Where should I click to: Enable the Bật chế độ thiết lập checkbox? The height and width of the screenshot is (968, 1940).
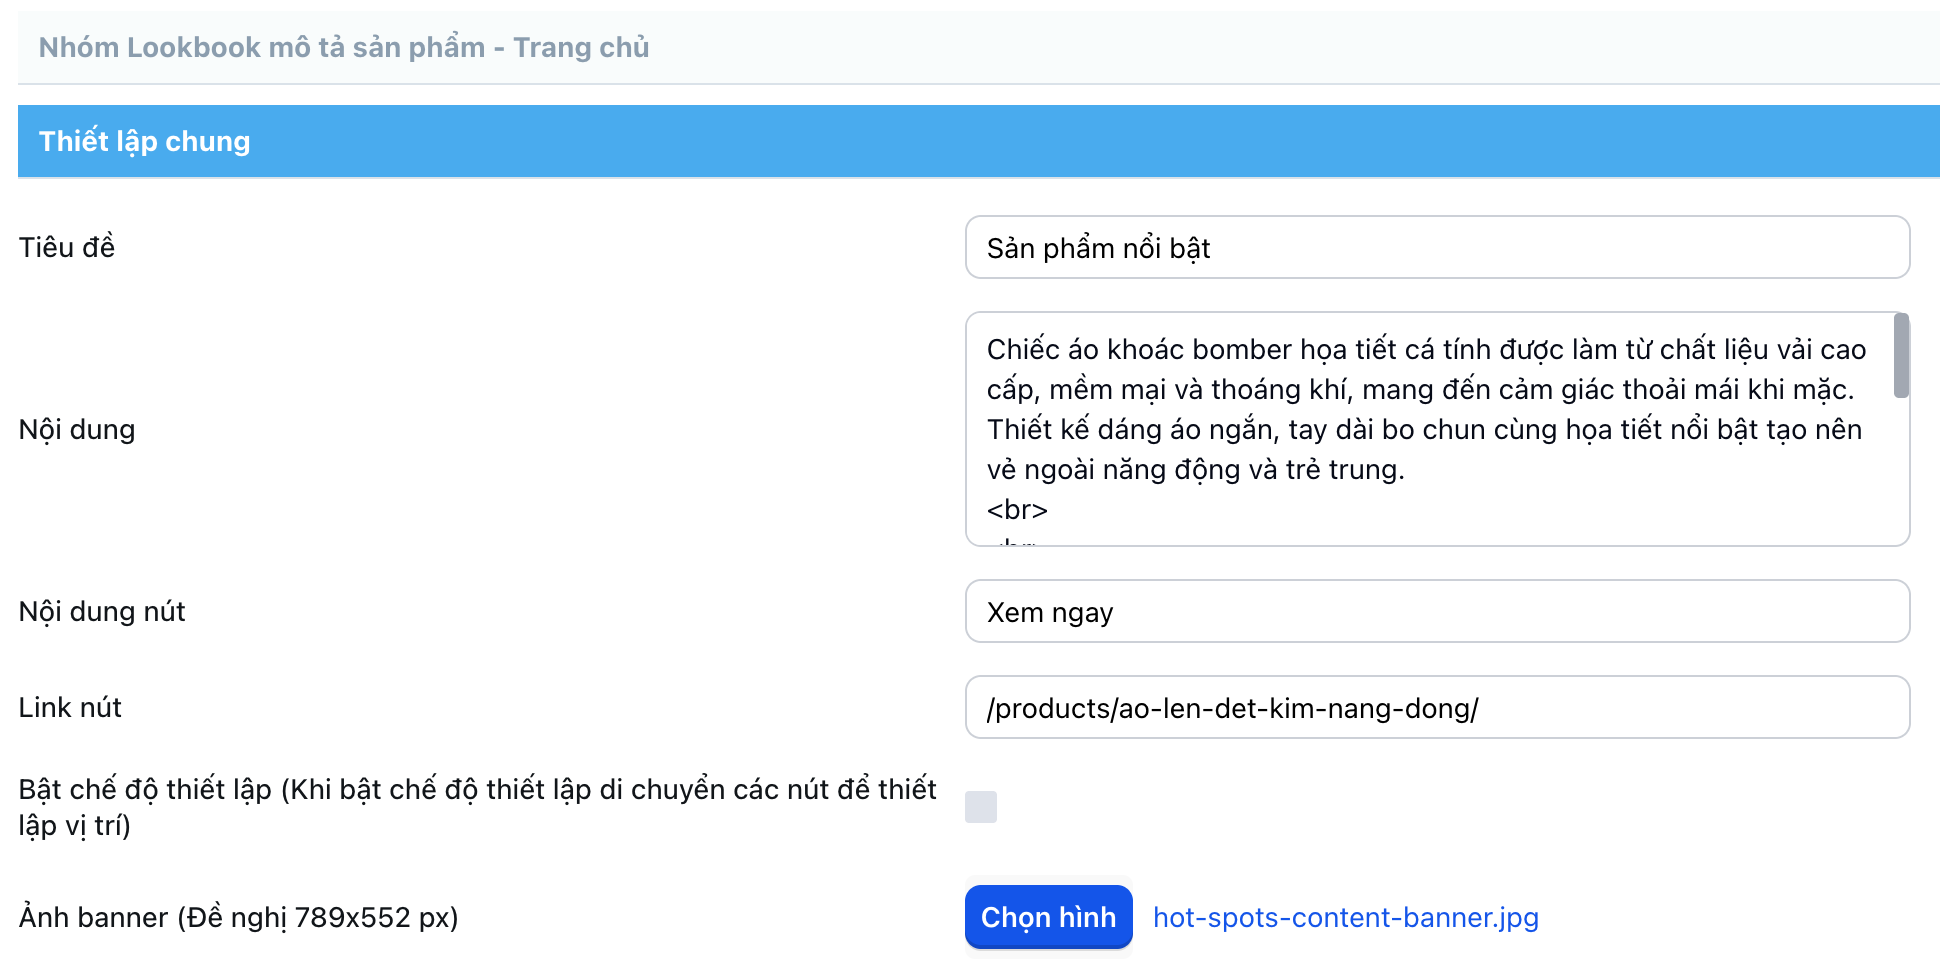(981, 807)
